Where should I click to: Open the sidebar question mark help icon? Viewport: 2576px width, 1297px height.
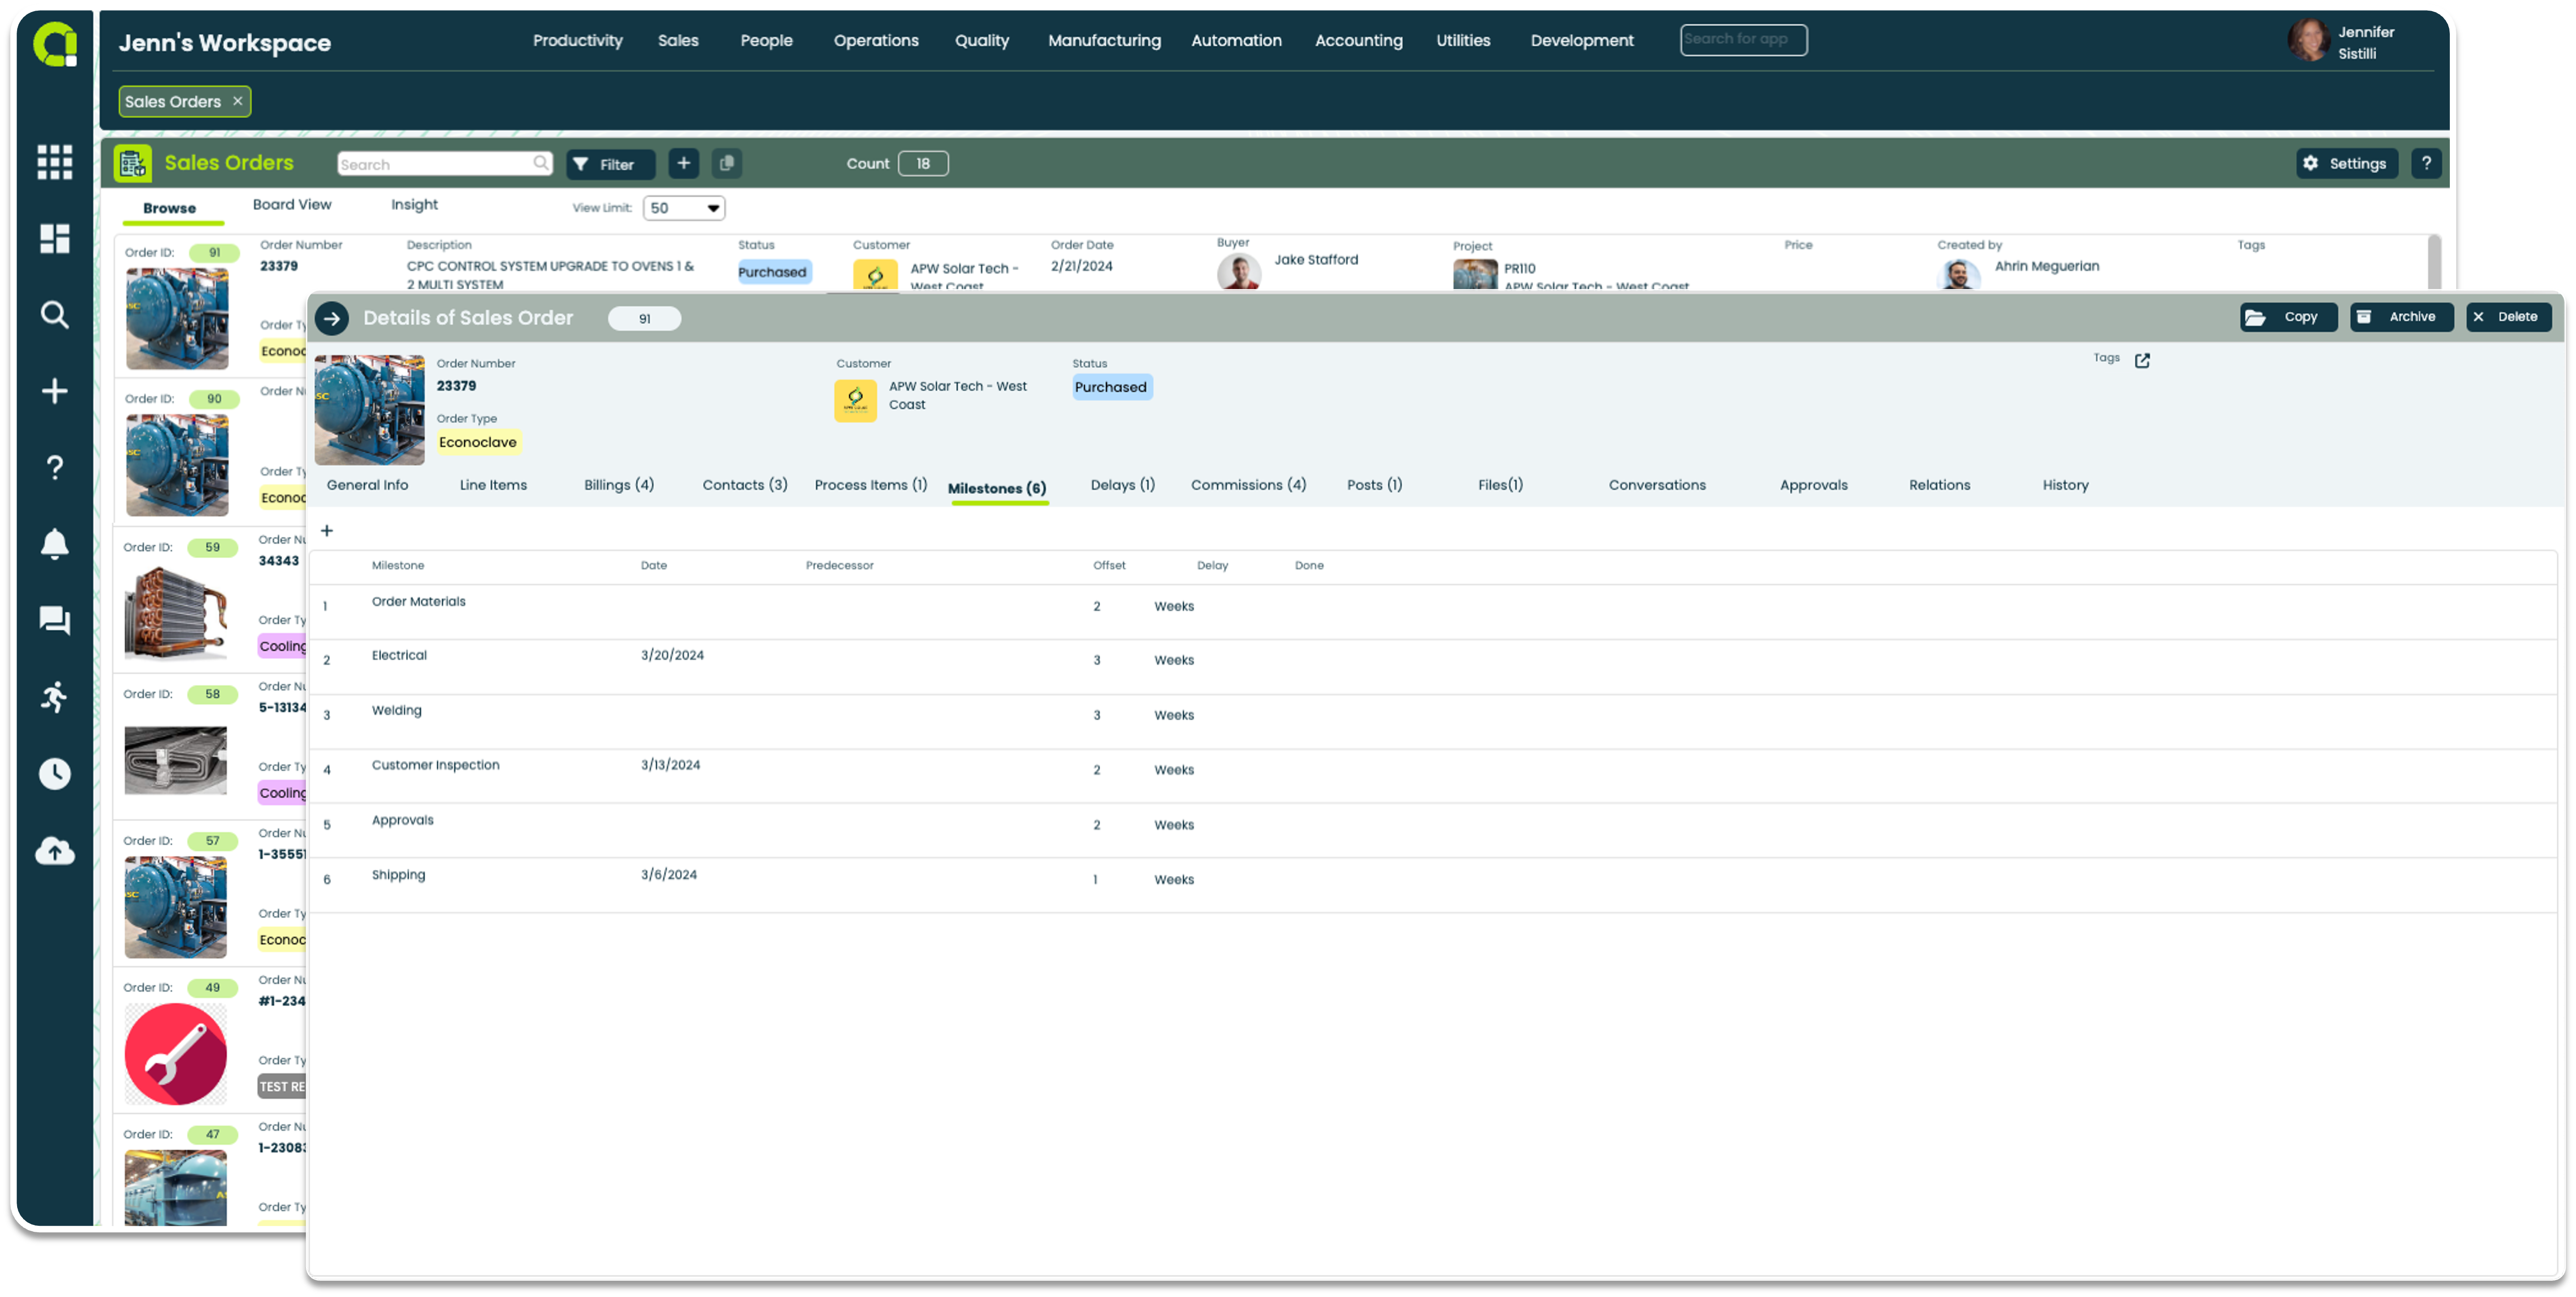pos(54,467)
